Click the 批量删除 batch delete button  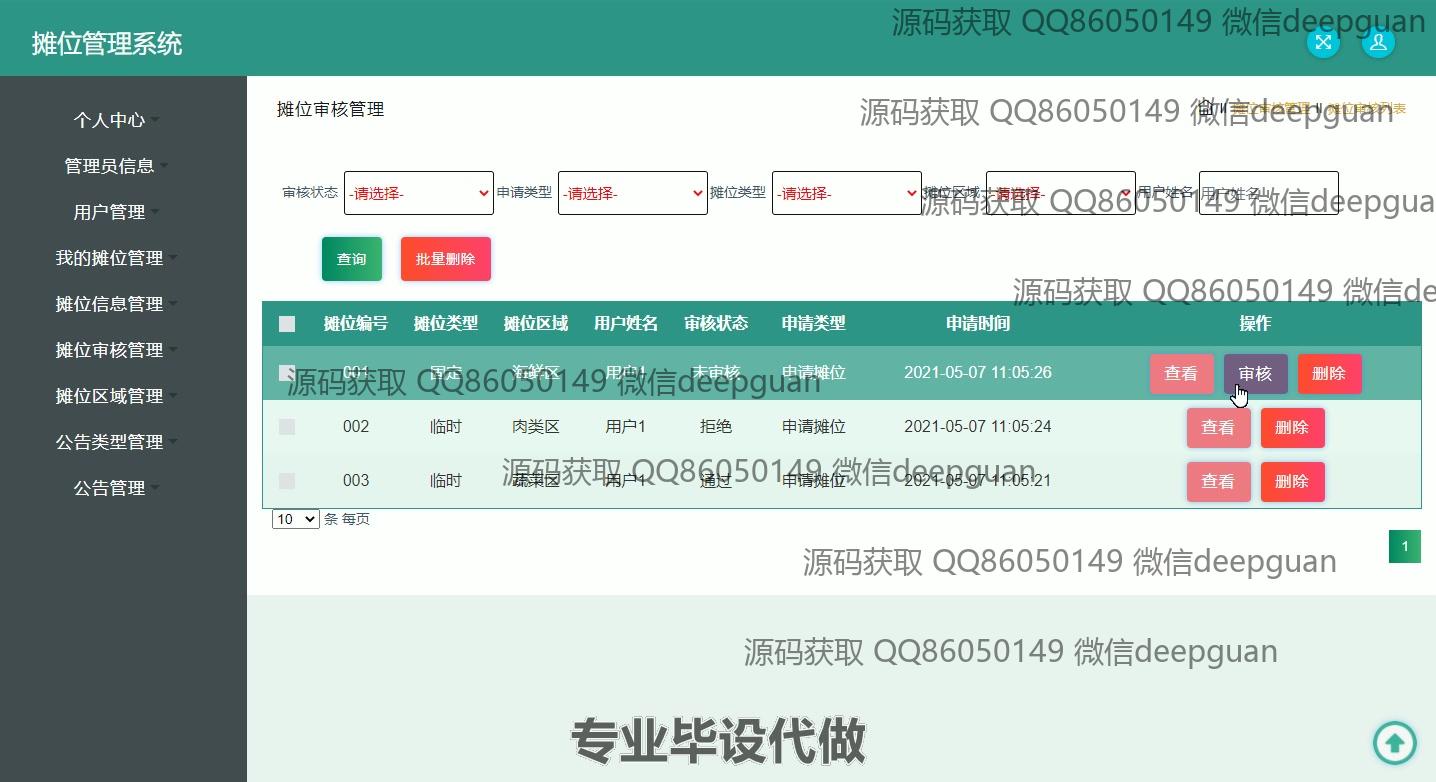[x=445, y=259]
